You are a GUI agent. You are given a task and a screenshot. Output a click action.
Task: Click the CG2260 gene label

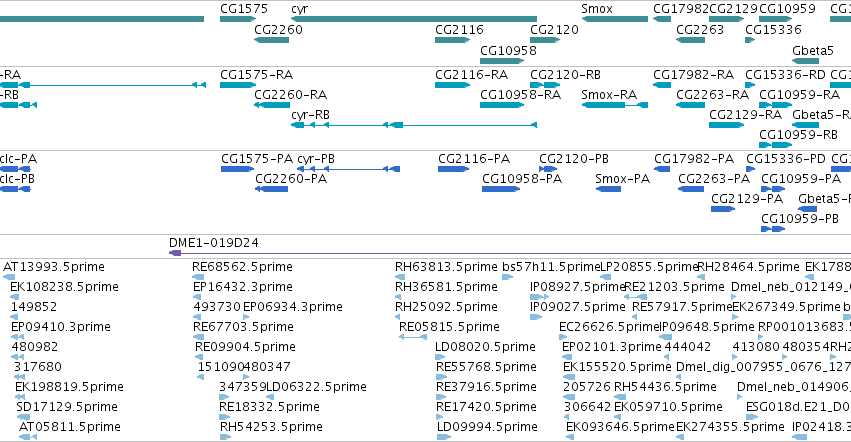point(278,29)
